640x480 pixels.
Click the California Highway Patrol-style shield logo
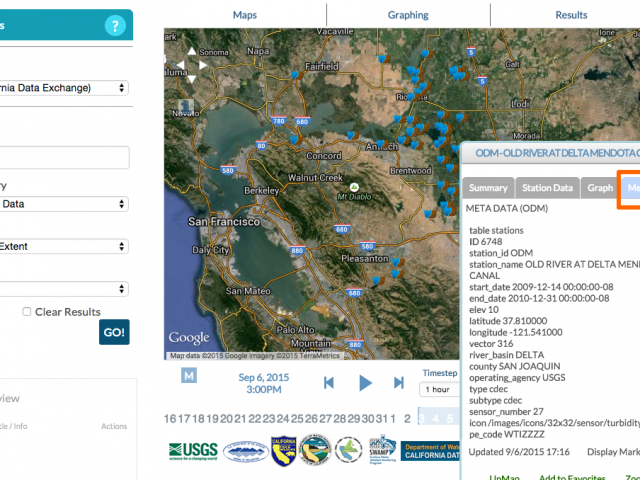tap(283, 451)
